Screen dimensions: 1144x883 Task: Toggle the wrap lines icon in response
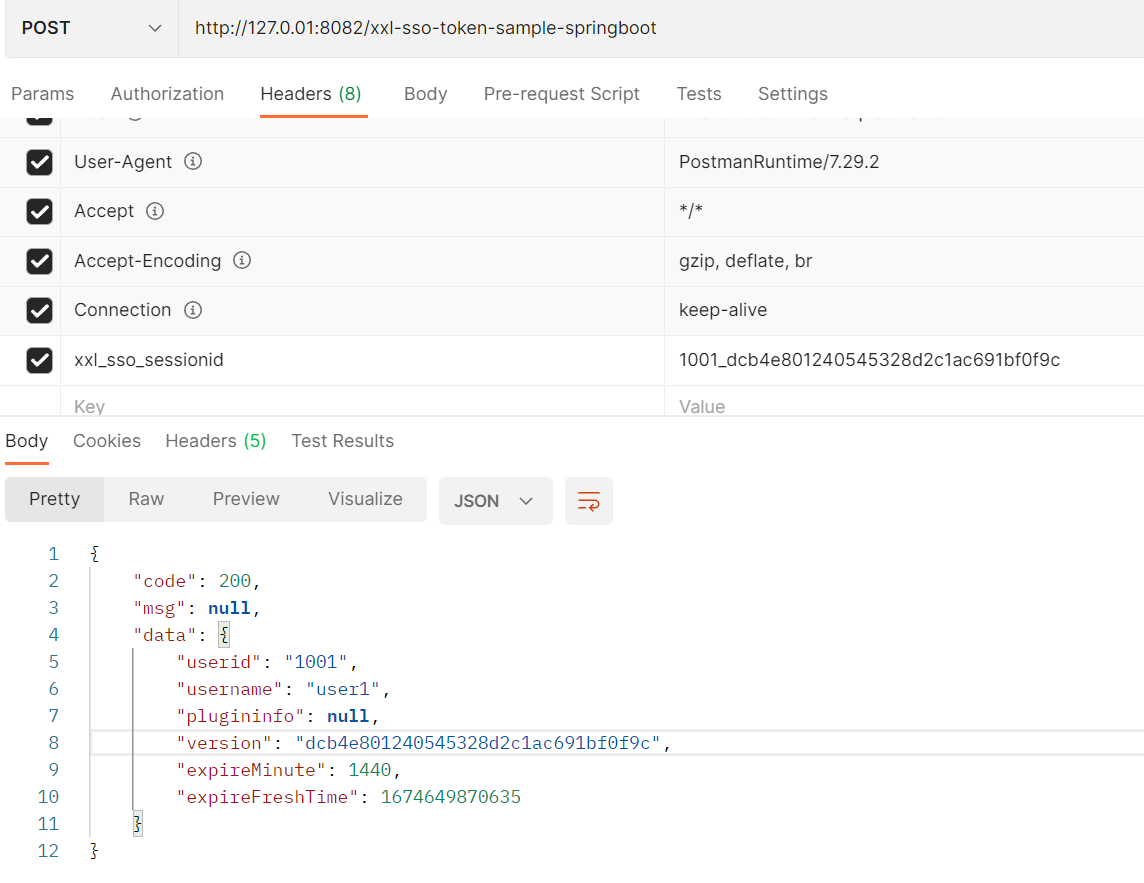pos(589,501)
